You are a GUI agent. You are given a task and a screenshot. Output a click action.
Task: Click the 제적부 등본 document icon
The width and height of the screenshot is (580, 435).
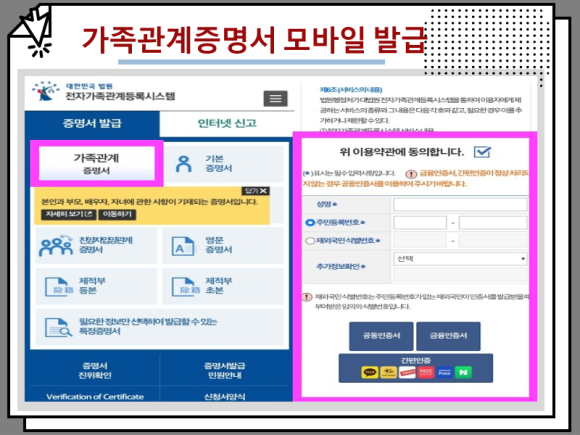point(59,287)
